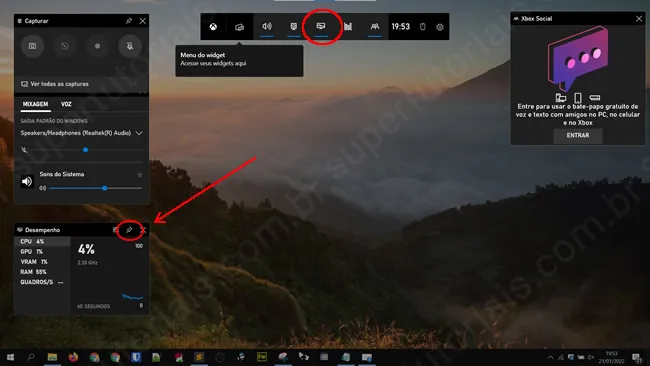
Task: Open Sublime Text from the taskbar
Action: click(x=199, y=357)
